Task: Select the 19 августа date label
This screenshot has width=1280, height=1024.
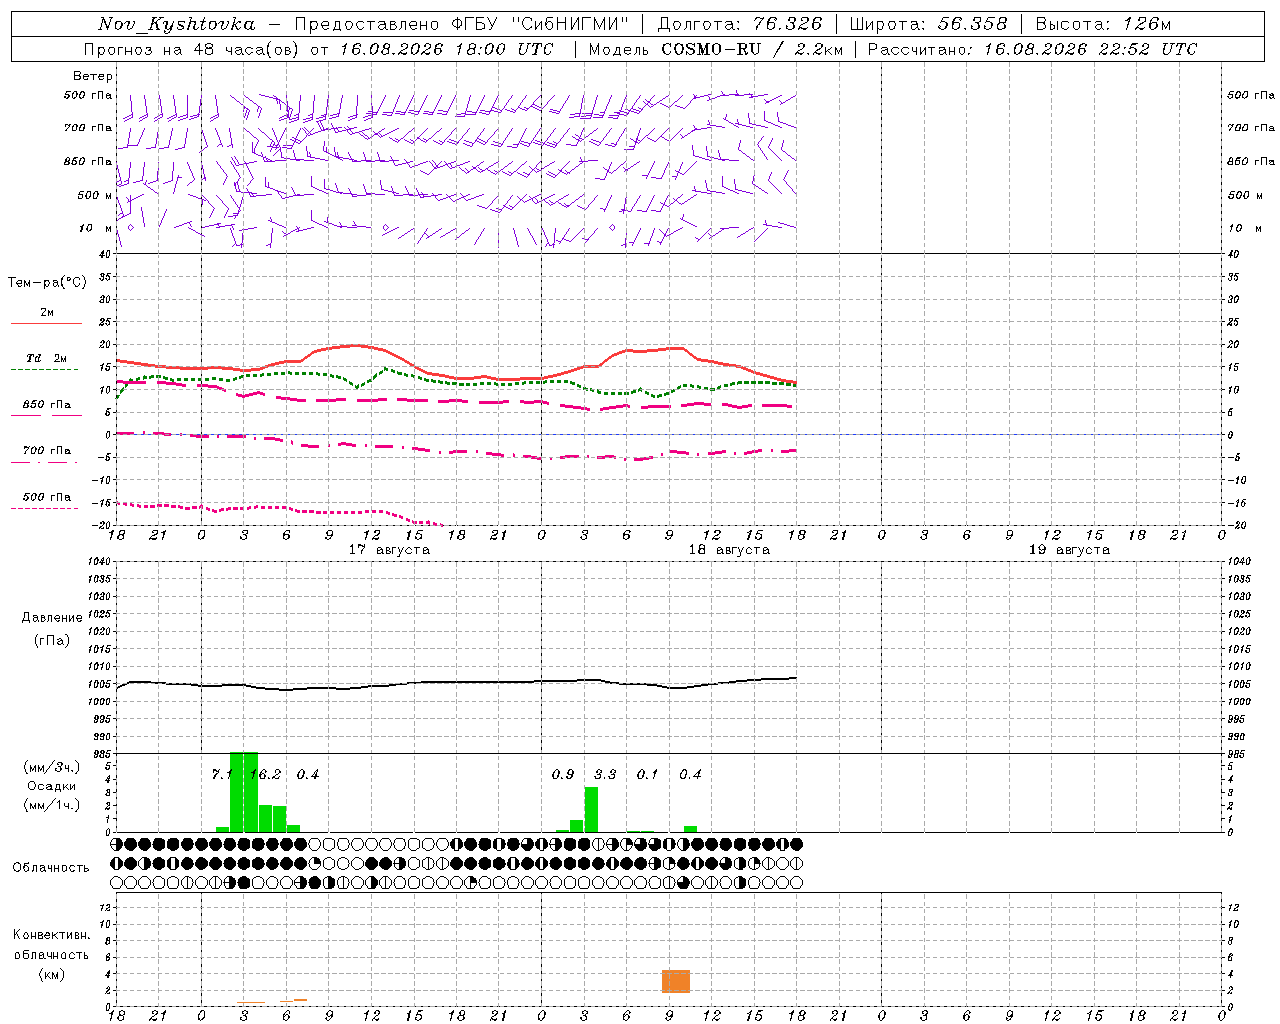Action: pos(1069,550)
